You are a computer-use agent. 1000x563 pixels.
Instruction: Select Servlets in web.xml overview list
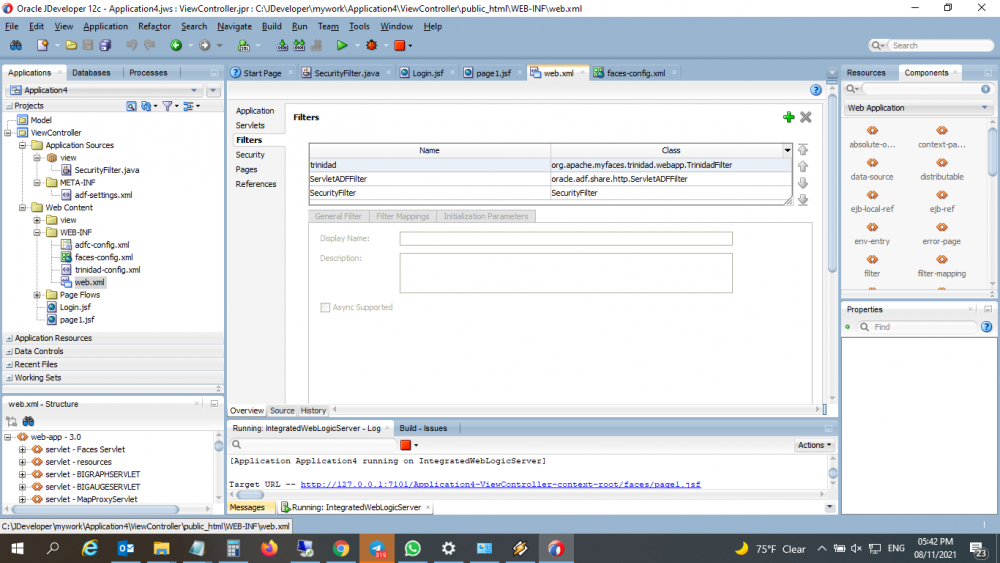pos(250,126)
